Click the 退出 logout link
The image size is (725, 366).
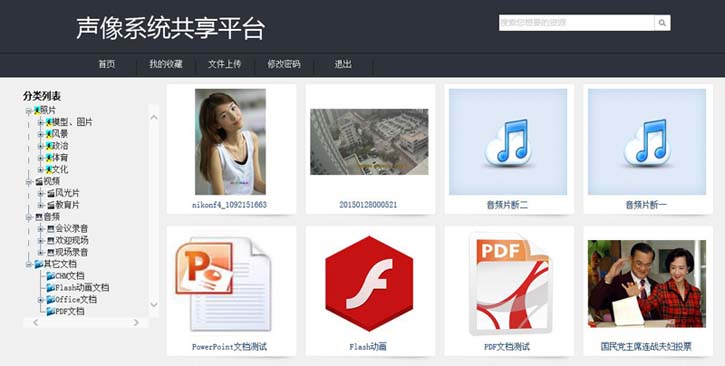click(x=343, y=64)
